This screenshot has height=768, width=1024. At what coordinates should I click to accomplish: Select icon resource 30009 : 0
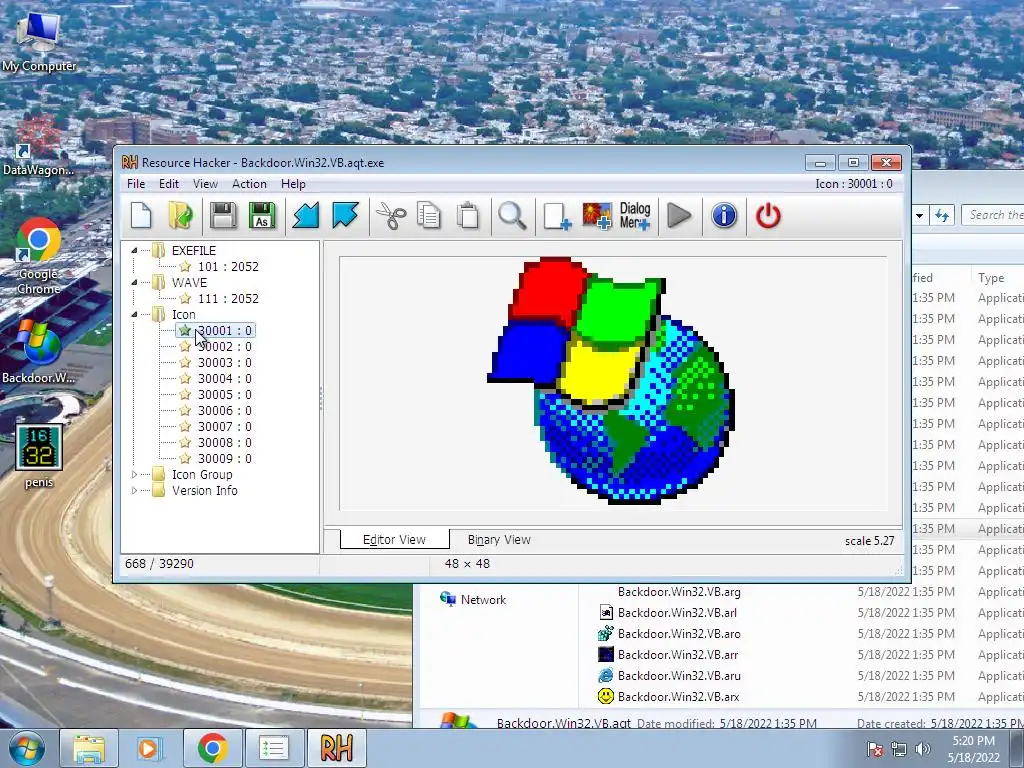tap(225, 458)
